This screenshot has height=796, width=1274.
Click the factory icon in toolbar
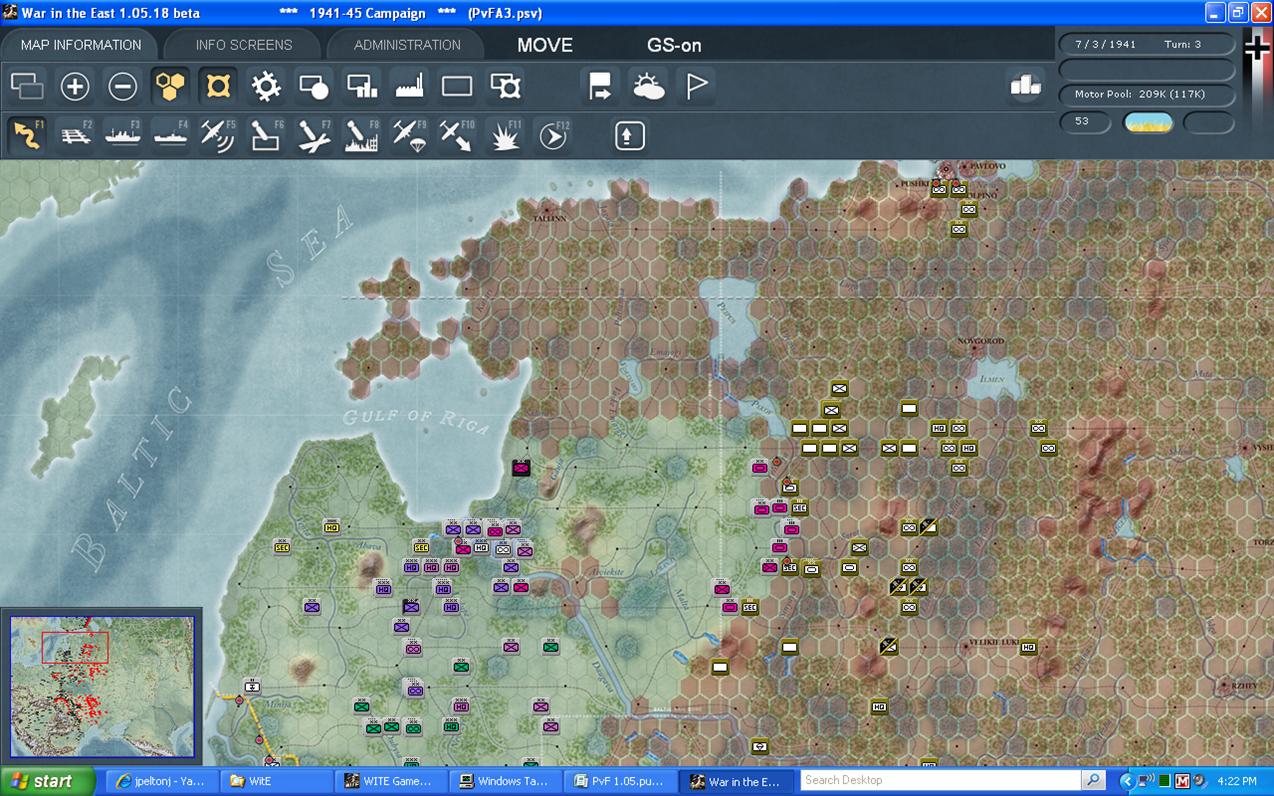410,86
